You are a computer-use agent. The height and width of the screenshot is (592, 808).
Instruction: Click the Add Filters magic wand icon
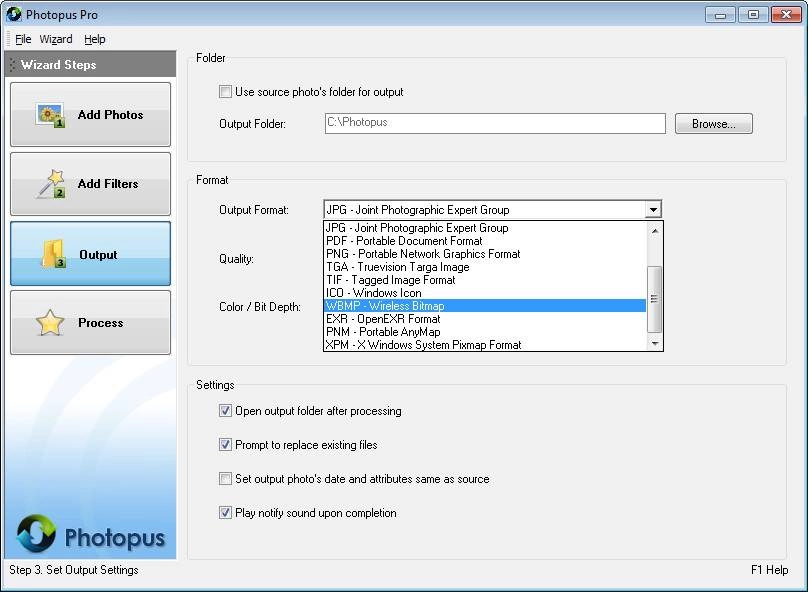pyautogui.click(x=50, y=184)
